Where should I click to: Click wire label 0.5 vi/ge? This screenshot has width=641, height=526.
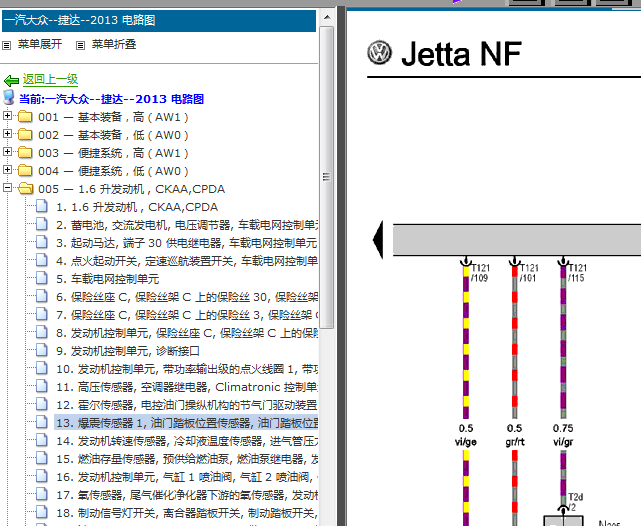tap(466, 435)
